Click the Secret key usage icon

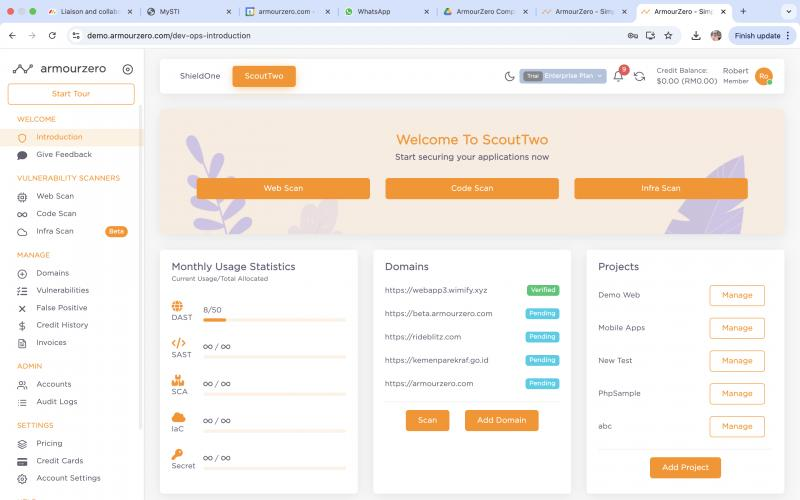coord(177,454)
